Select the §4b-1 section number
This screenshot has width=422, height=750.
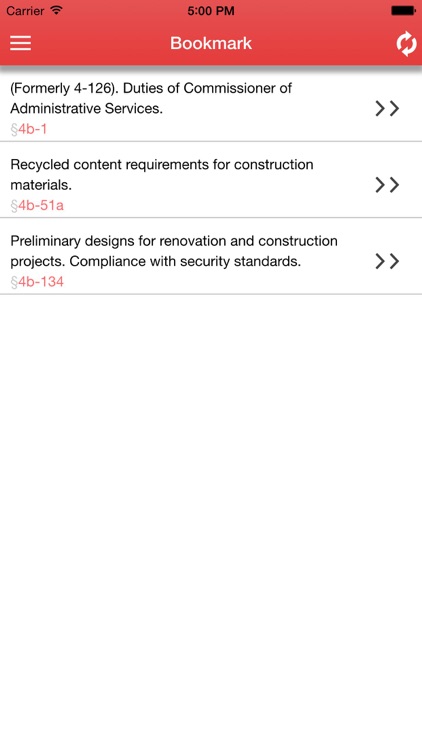click(29, 129)
